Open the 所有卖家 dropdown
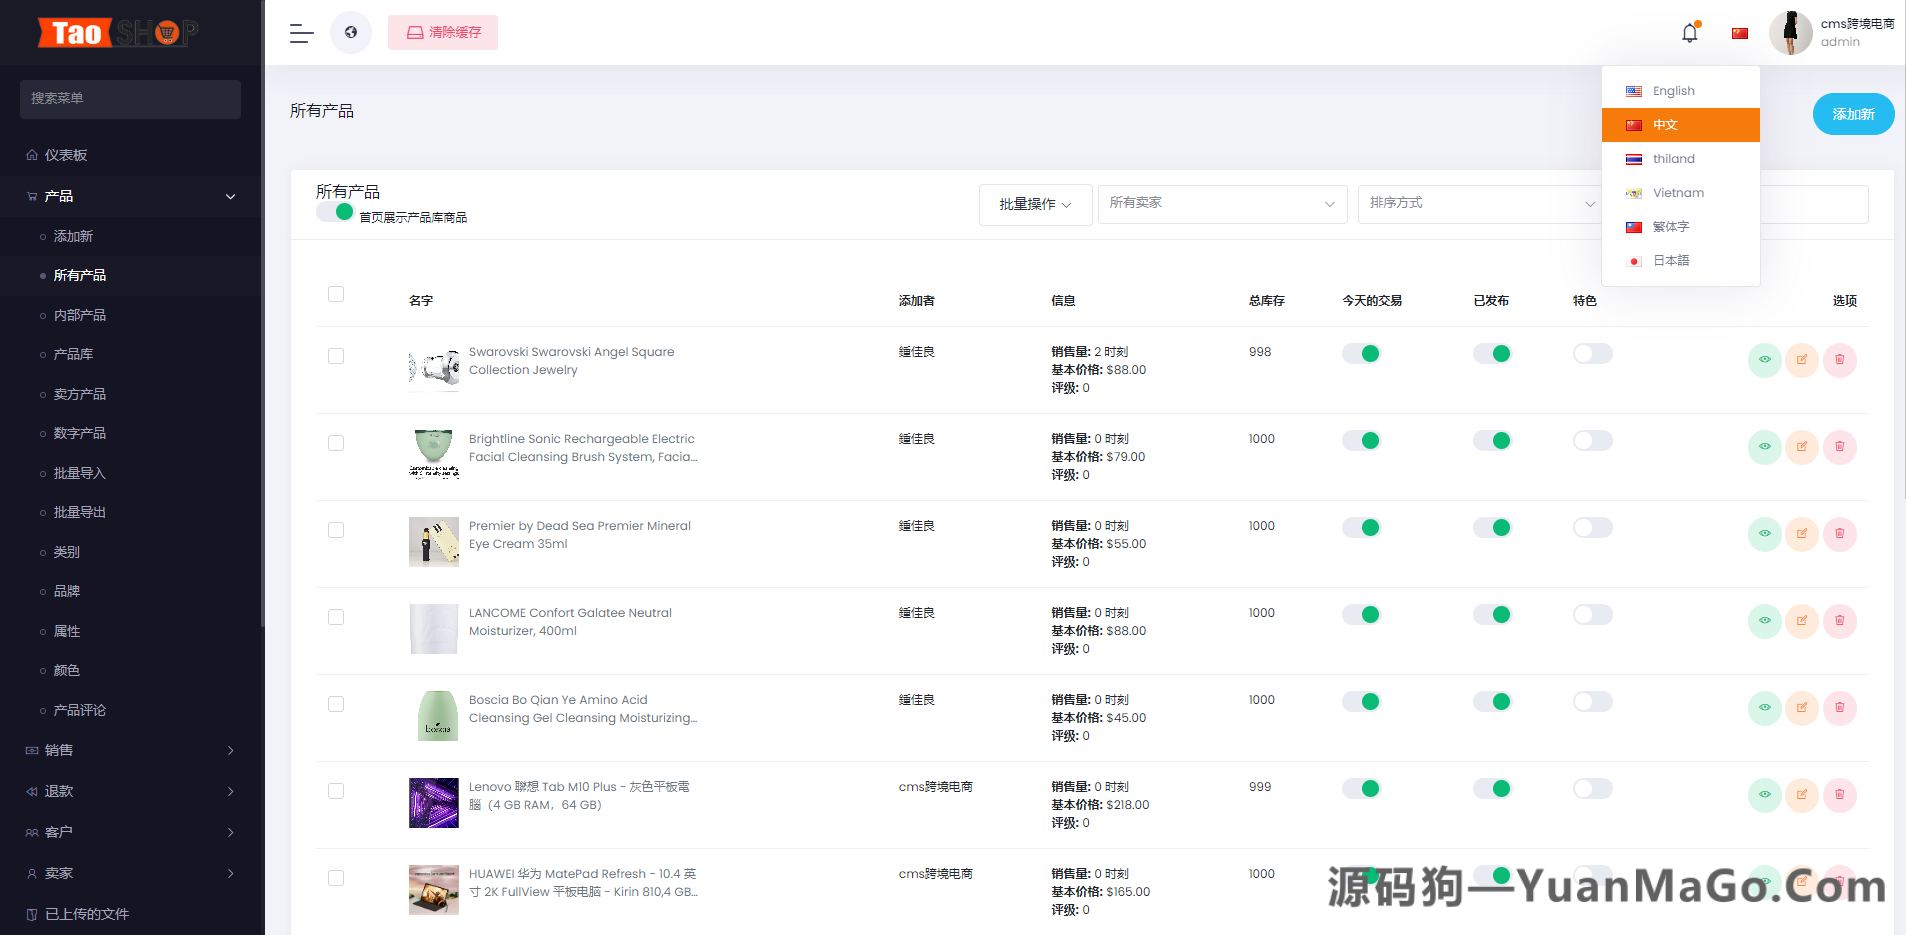 1222,204
